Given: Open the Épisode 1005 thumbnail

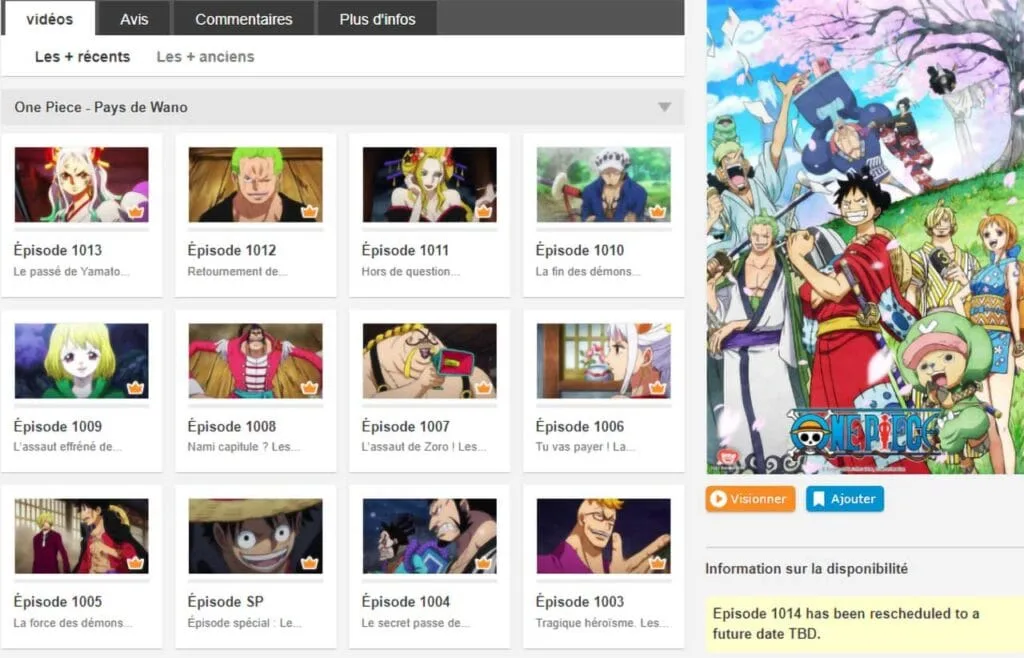Looking at the screenshot, I should coord(82,536).
